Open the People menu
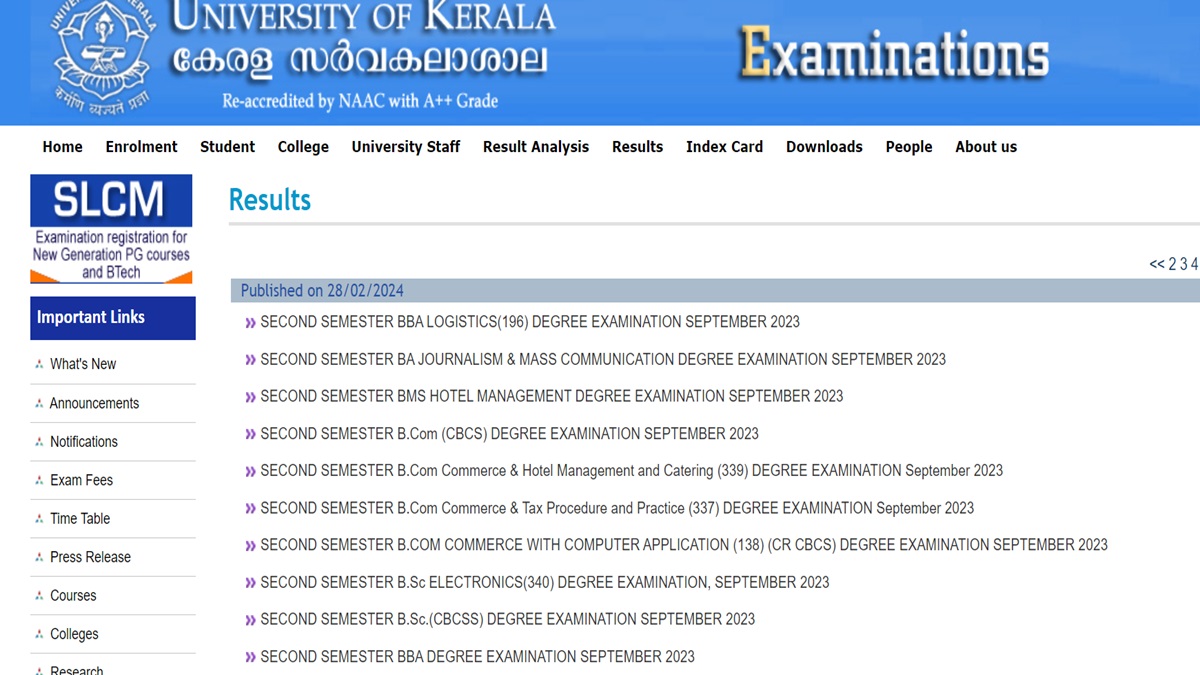Image resolution: width=1200 pixels, height=675 pixels. point(909,147)
